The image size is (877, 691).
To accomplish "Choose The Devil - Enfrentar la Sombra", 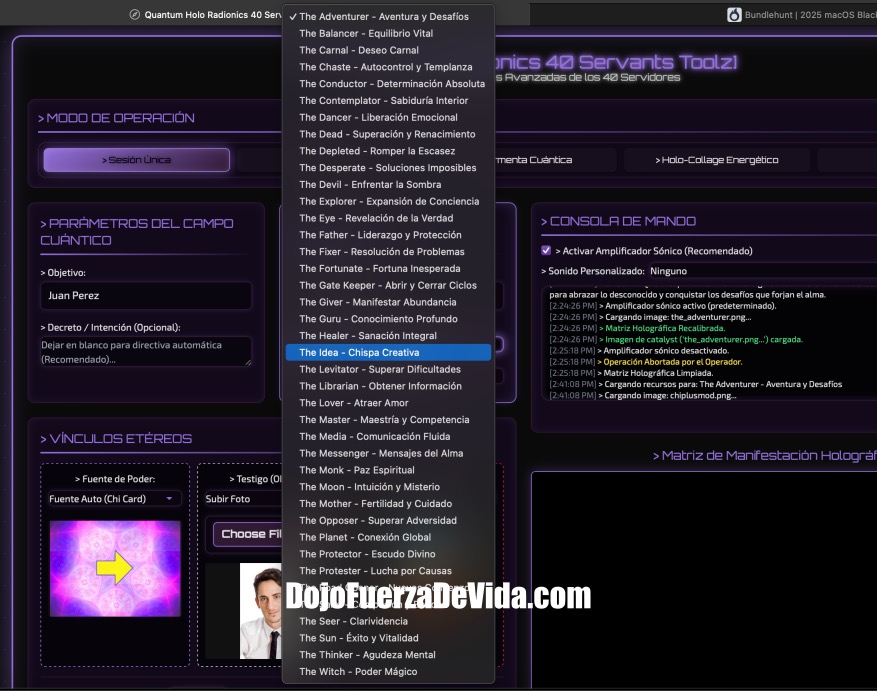I will (388, 185).
